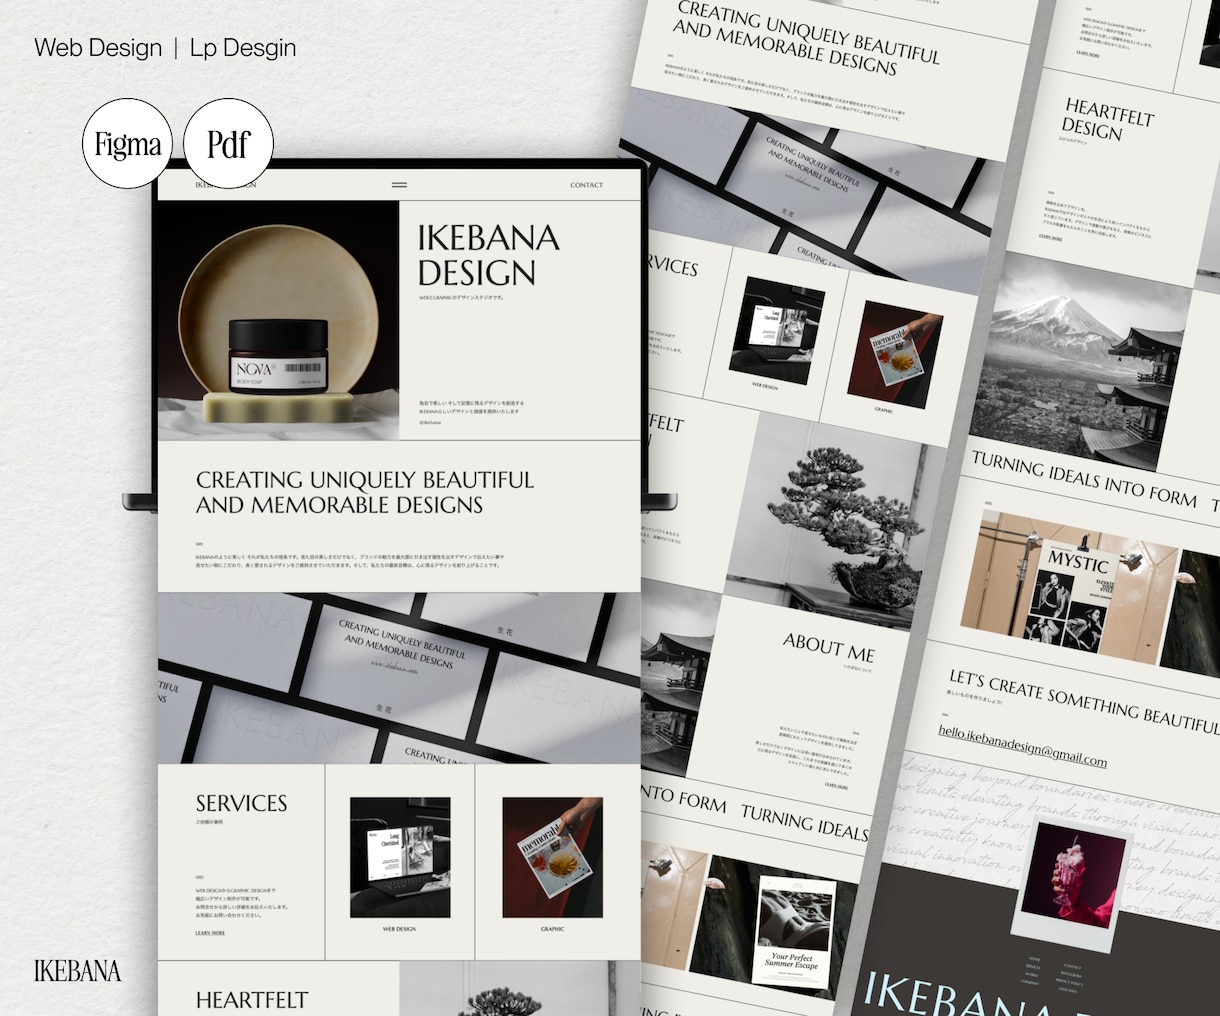Viewport: 1220px width, 1016px height.
Task: Open the WEB DESIGN laptop thumbnail
Action: (400, 857)
